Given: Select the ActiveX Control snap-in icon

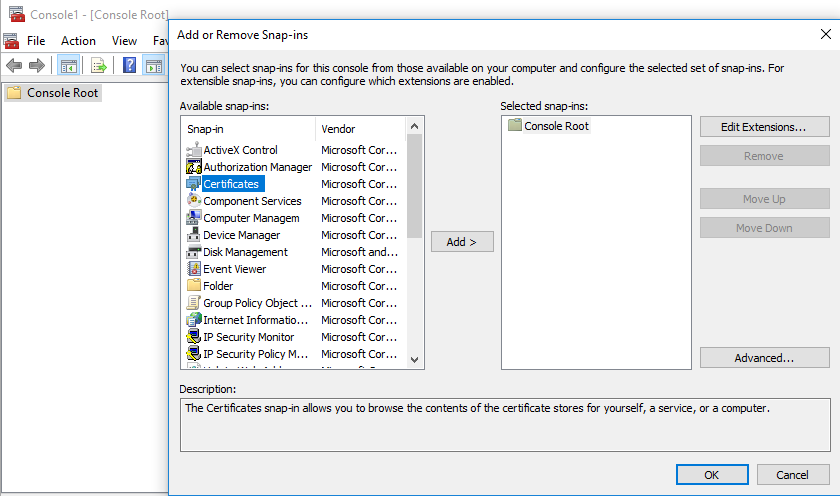Looking at the screenshot, I should click(x=193, y=149).
